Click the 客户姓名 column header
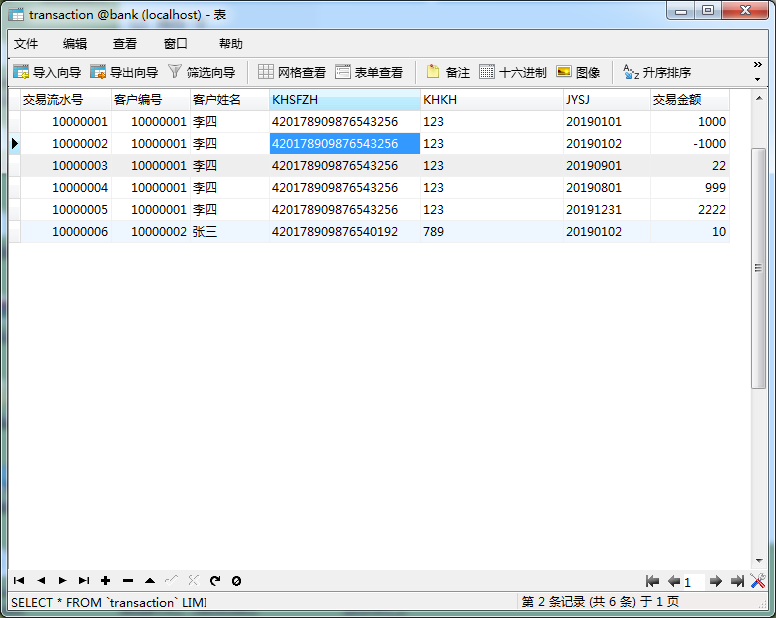 pyautogui.click(x=230, y=99)
